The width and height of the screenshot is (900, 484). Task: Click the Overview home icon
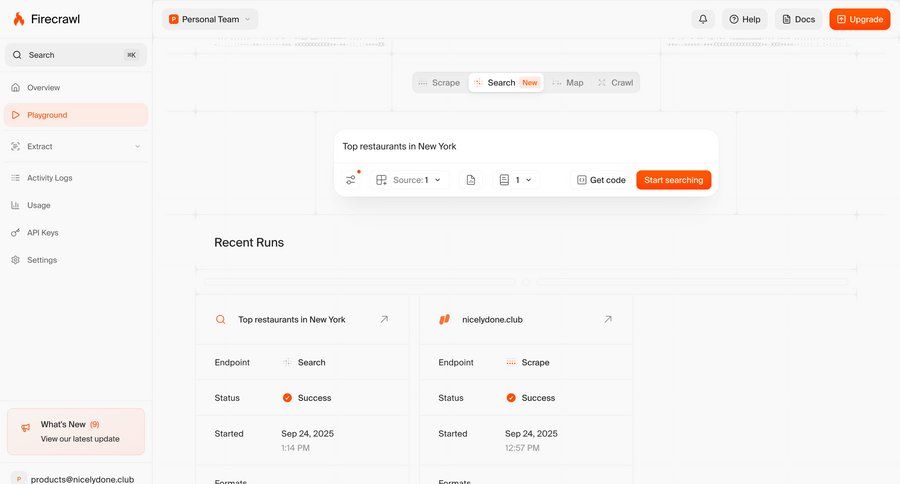15,87
